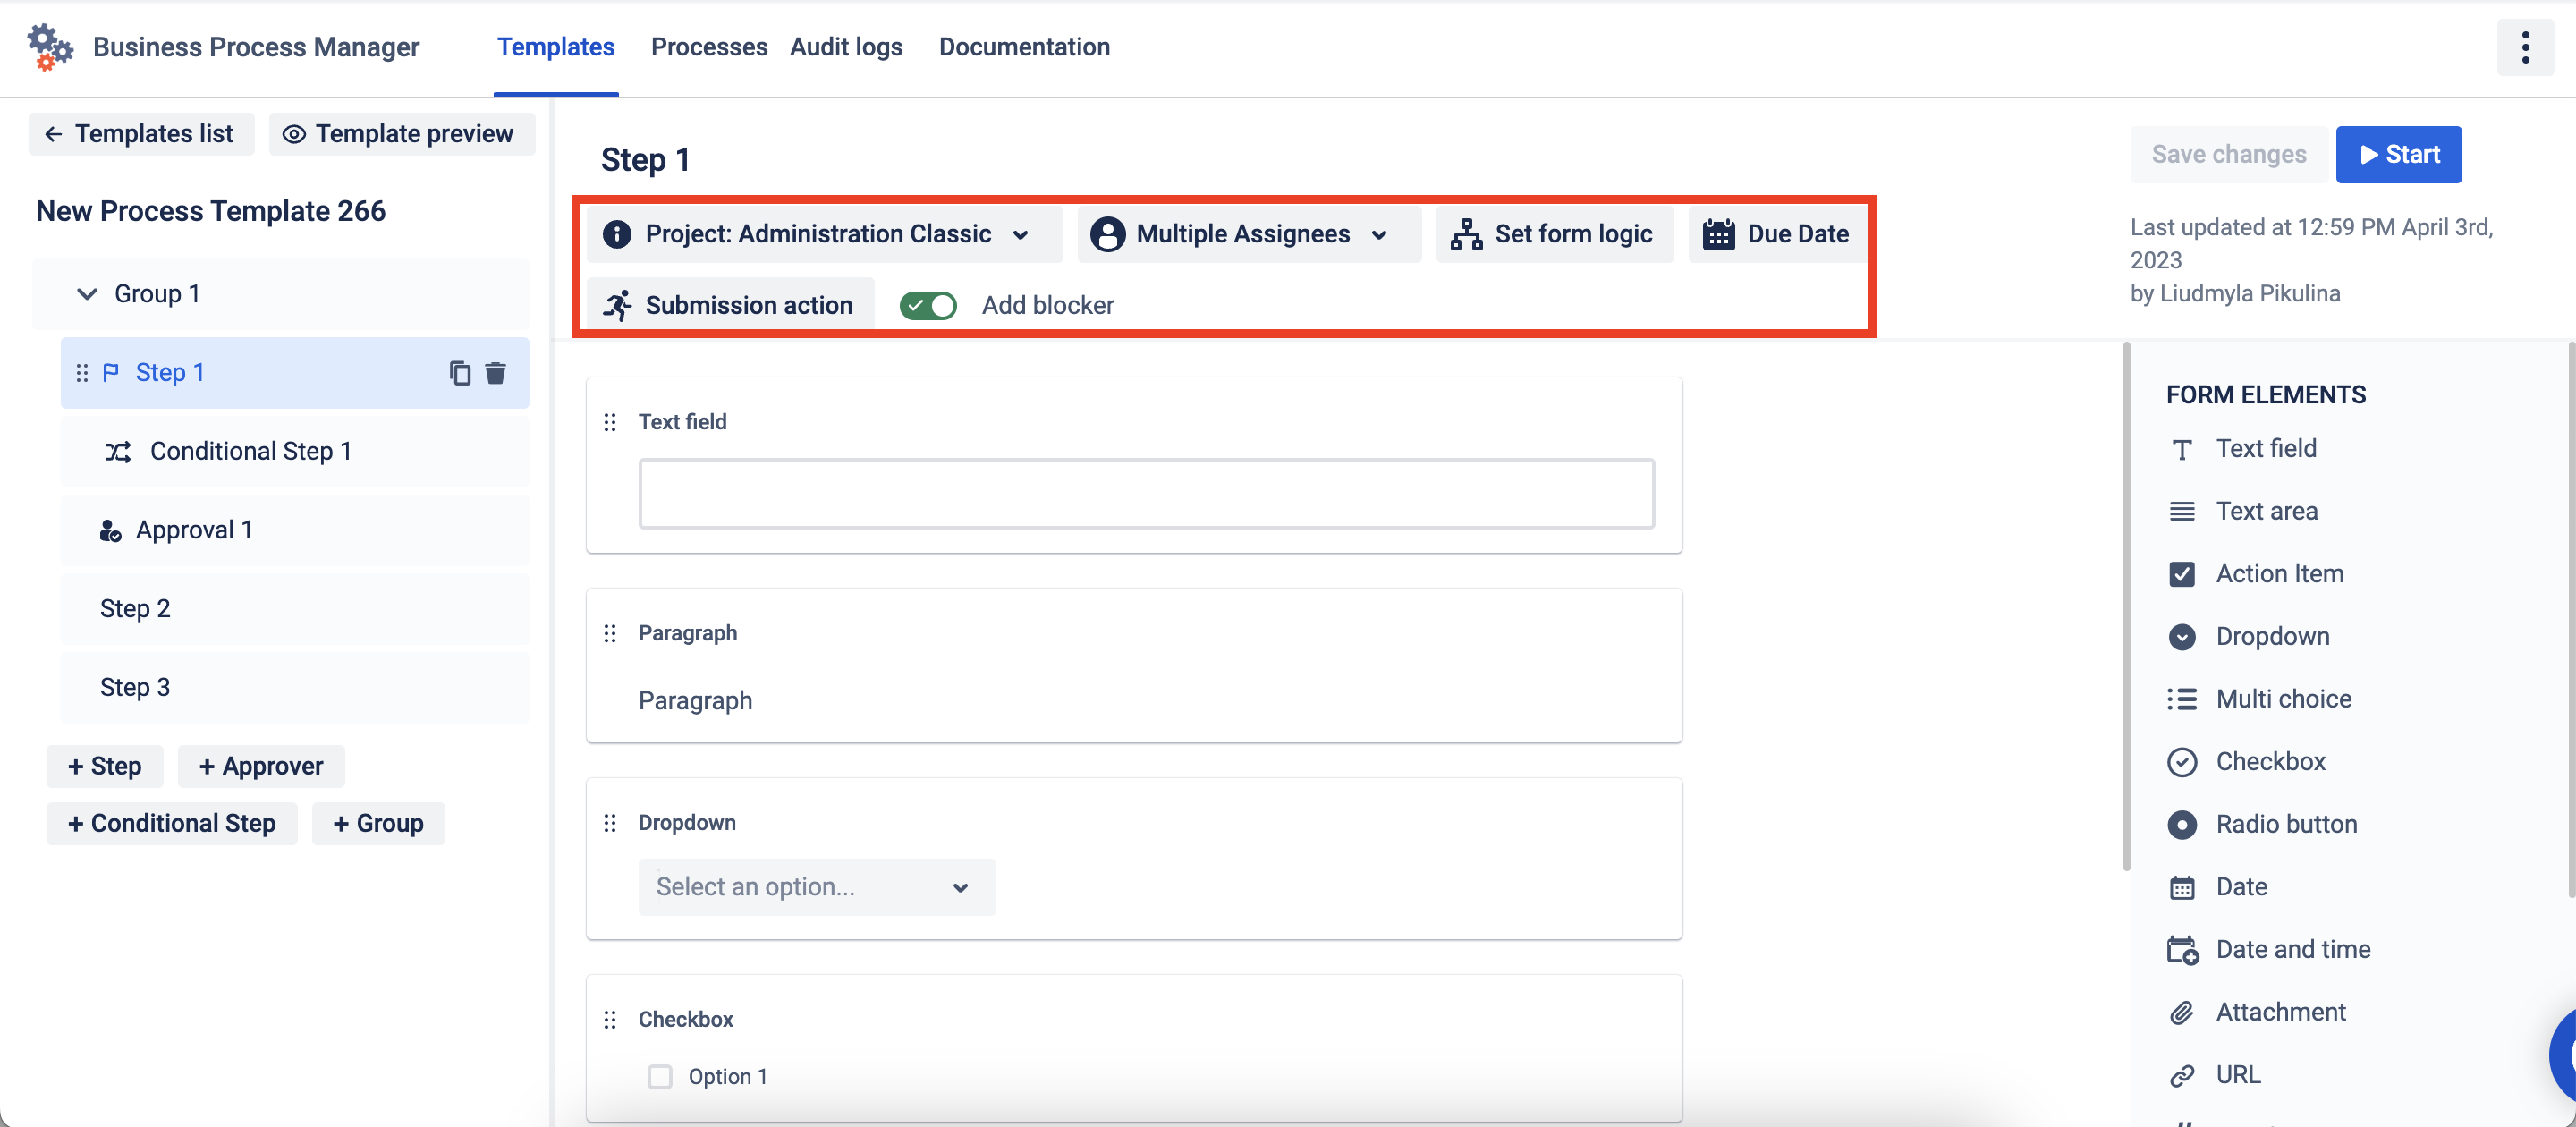Viewport: 2576px width, 1127px height.
Task: Collapse Group 1 with the chevron
Action: tap(87, 294)
